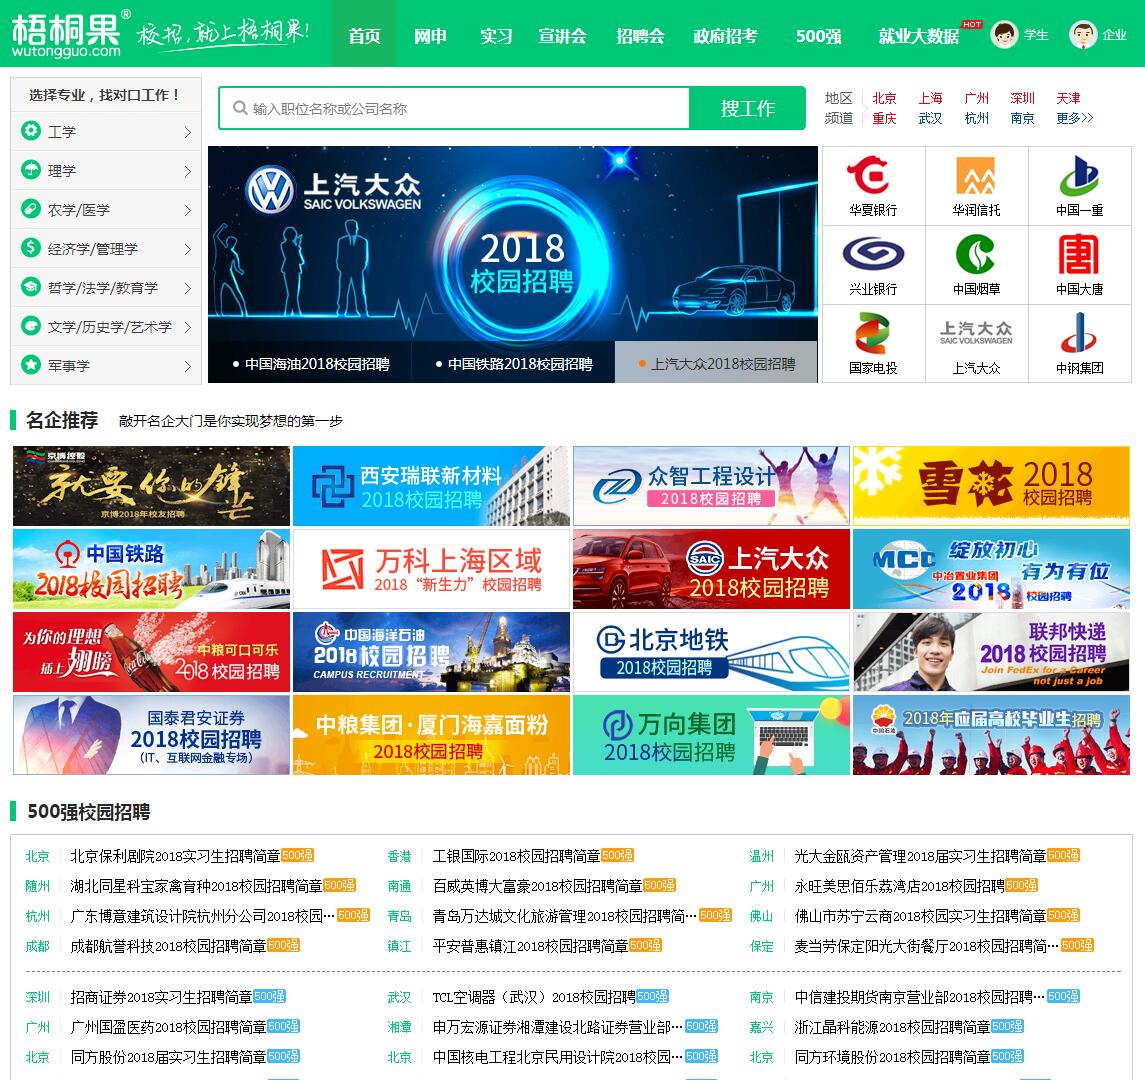Image resolution: width=1145 pixels, height=1080 pixels.
Task: Open the 兴业银行 logo tile
Action: tap(873, 264)
